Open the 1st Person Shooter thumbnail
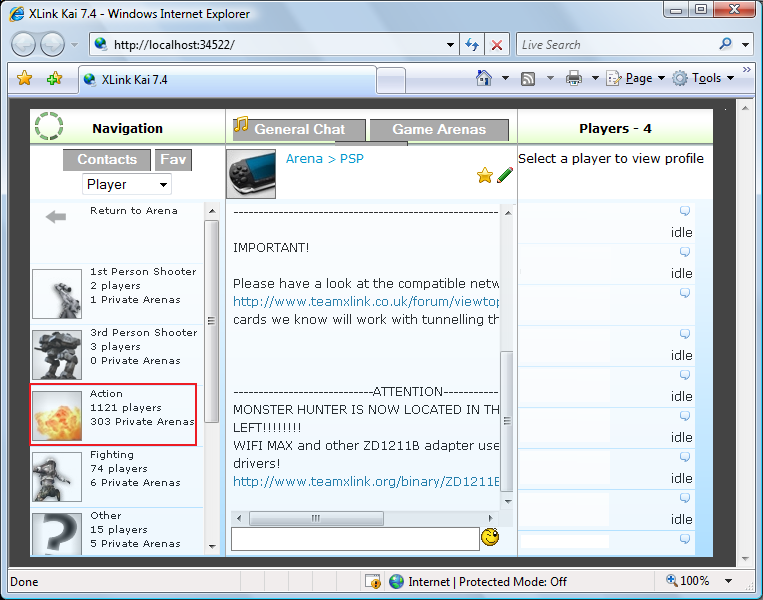Screen dimensions: 763x600 tap(57, 294)
